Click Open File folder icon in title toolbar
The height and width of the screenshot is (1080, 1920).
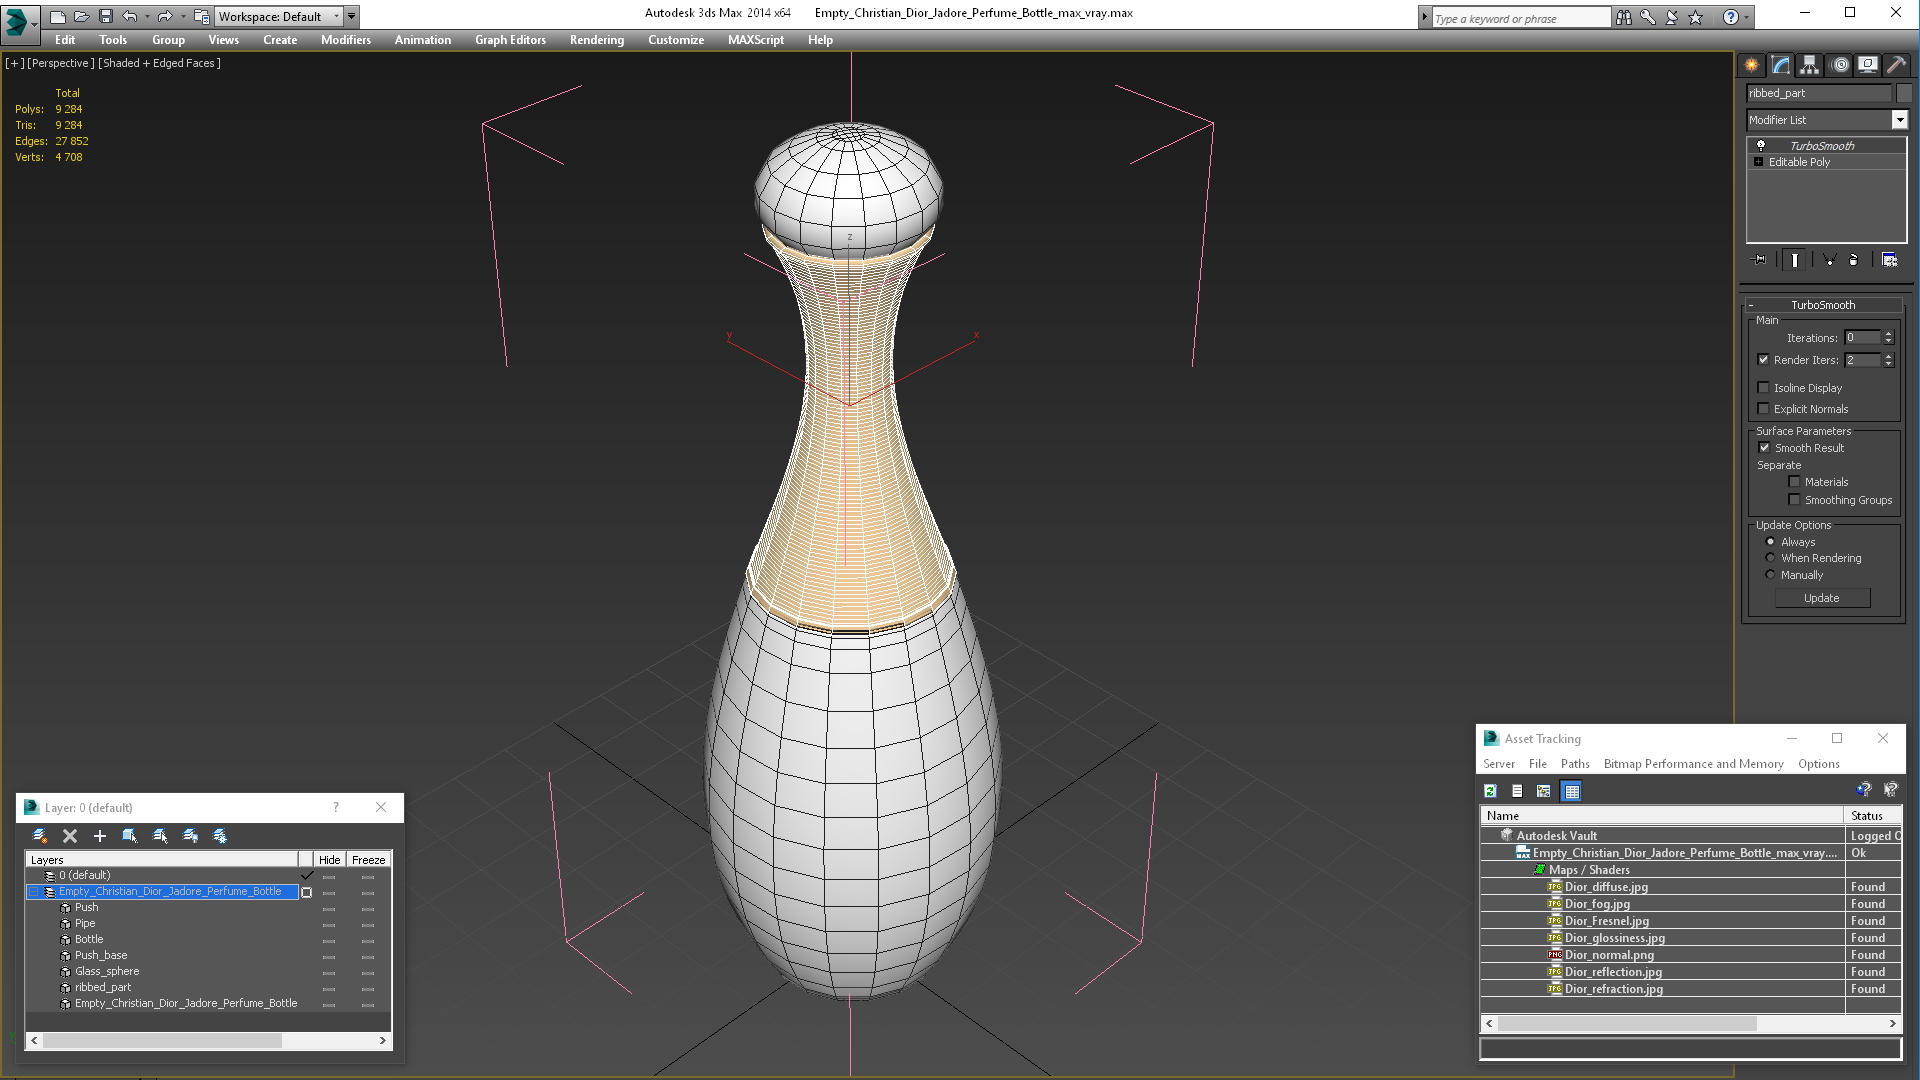coord(82,16)
